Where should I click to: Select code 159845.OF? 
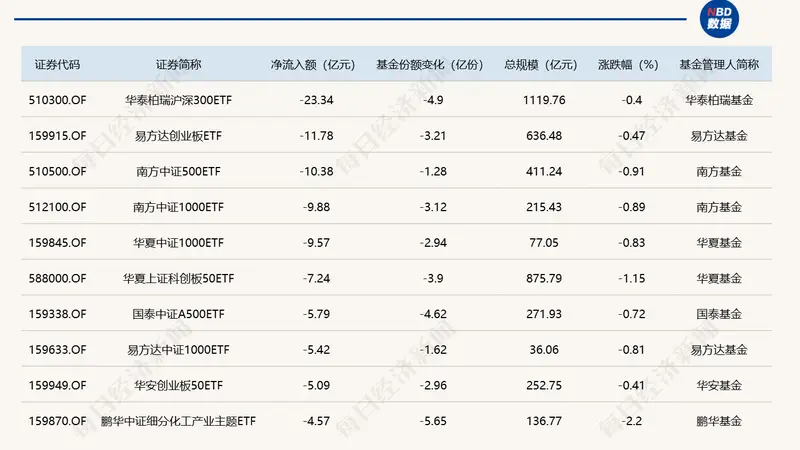57,243
